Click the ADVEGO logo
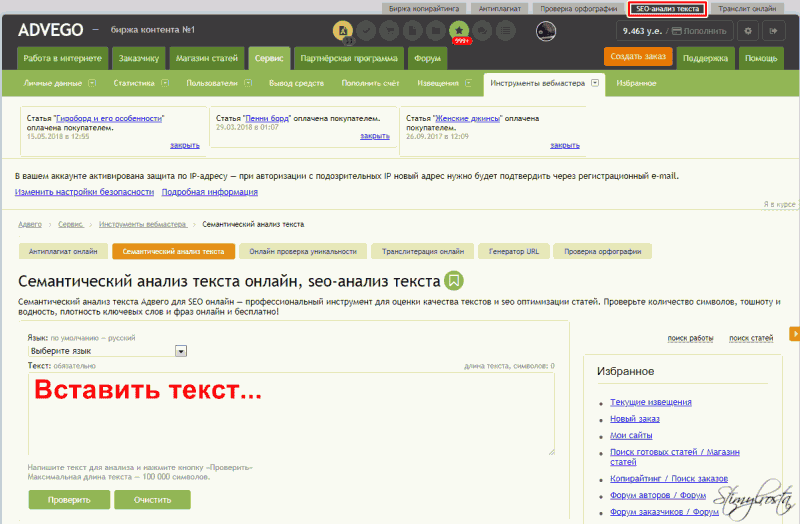The width and height of the screenshot is (800, 524). point(51,30)
